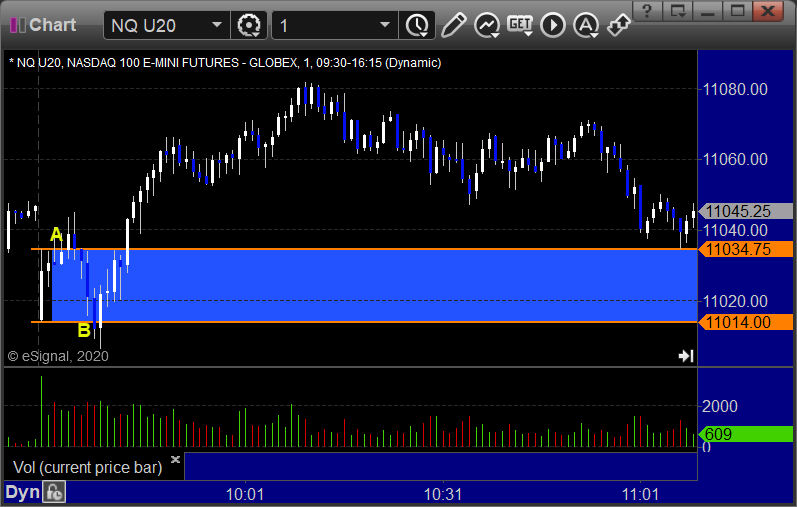Click the Chart window title icon

pos(17,25)
